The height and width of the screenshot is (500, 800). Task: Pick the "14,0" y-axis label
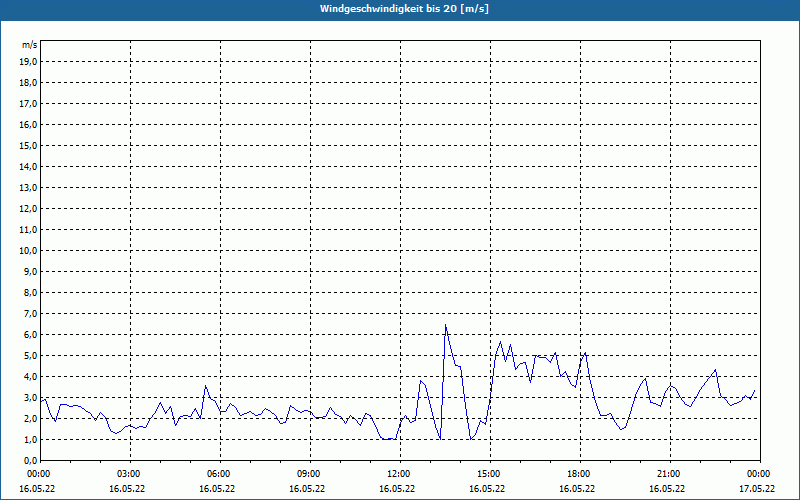[x=28, y=166]
